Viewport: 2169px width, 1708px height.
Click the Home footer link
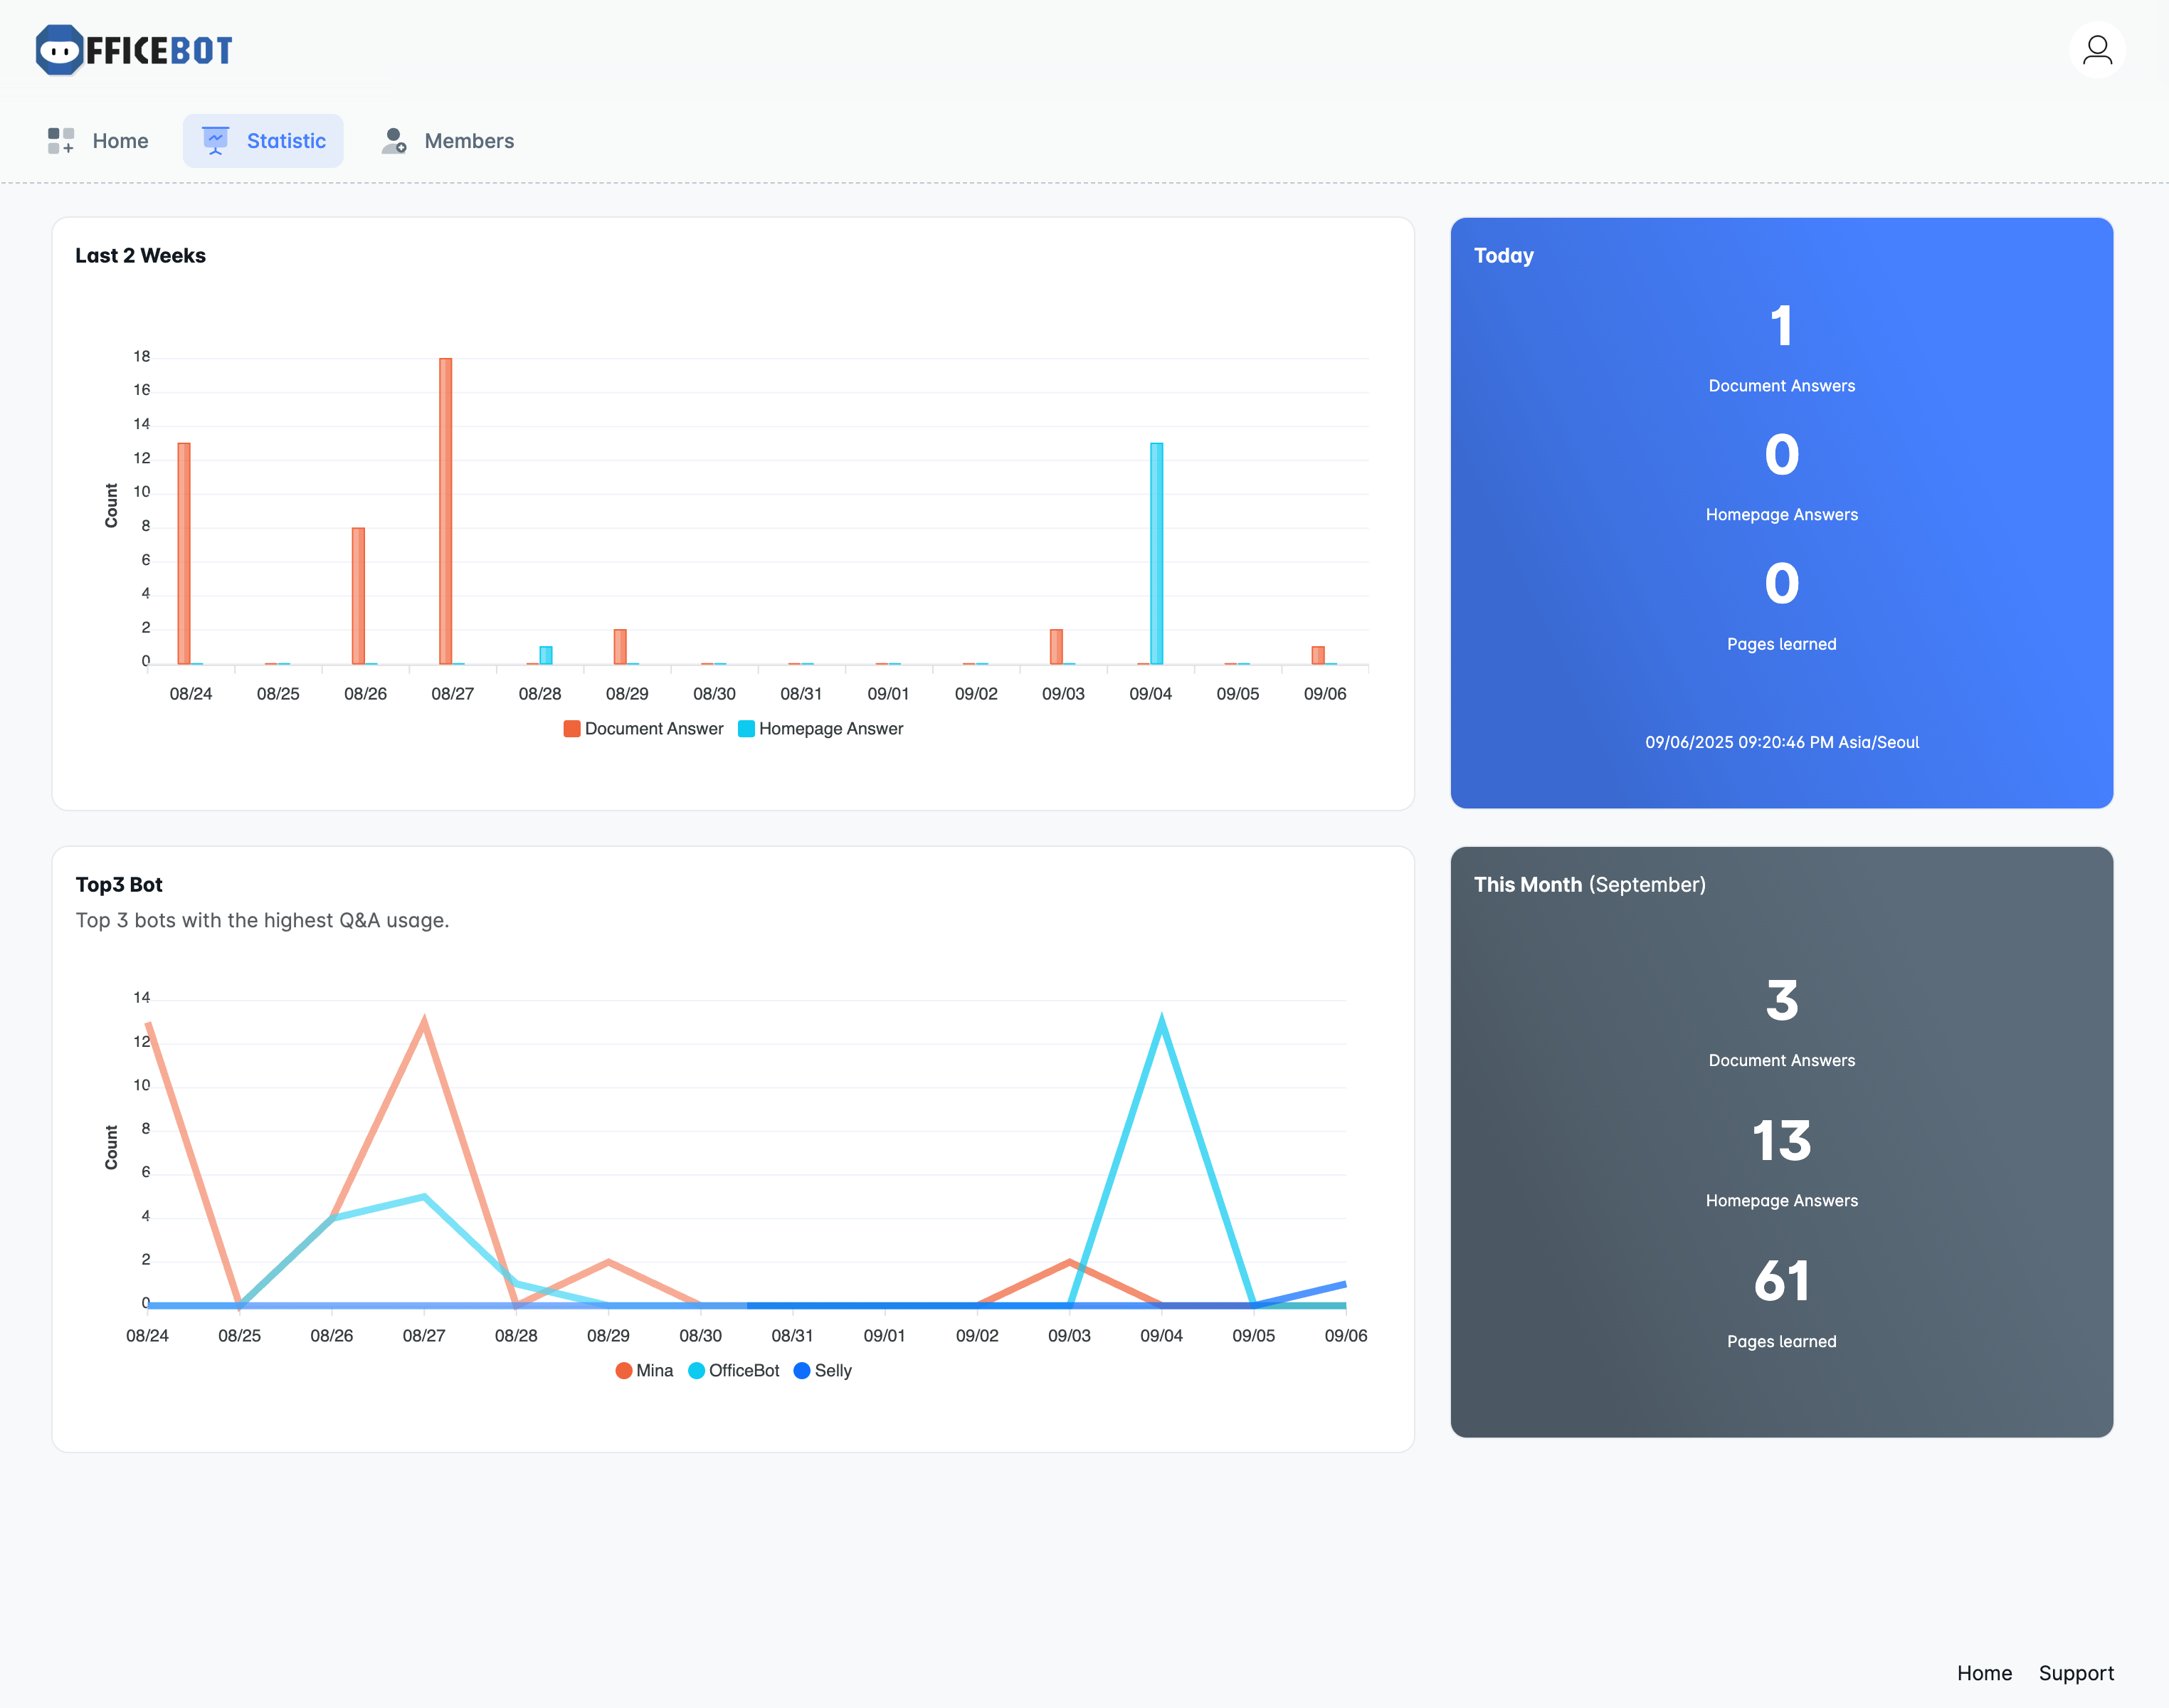pos(1984,1673)
